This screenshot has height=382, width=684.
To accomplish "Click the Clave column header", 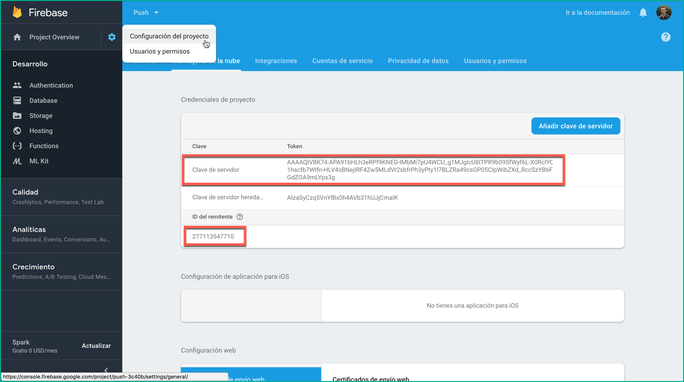I will pyautogui.click(x=199, y=146).
